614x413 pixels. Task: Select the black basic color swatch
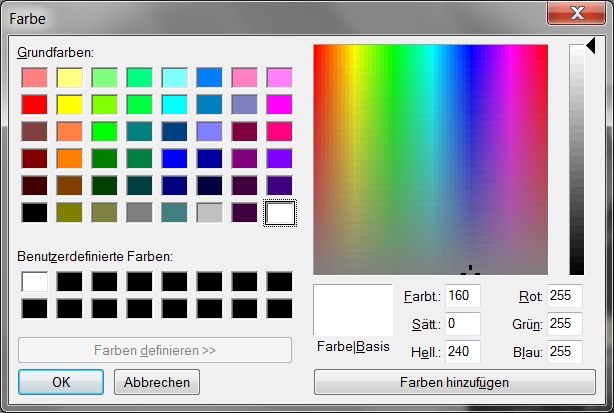click(34, 213)
